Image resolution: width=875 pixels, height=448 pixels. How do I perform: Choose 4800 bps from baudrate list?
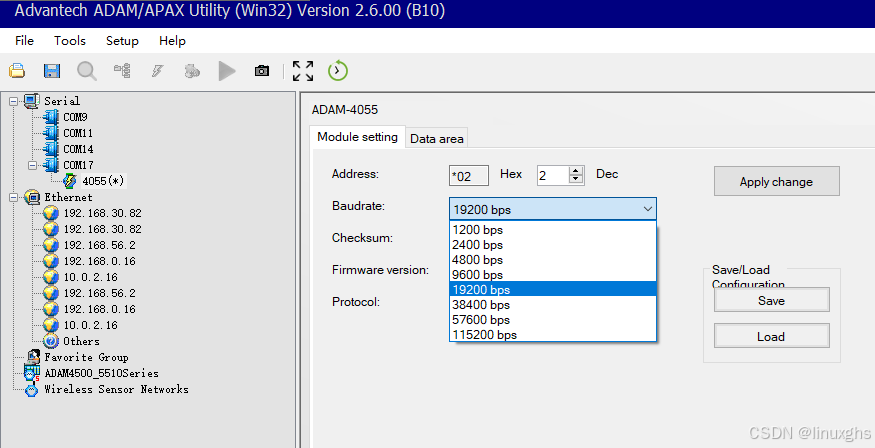[552, 260]
